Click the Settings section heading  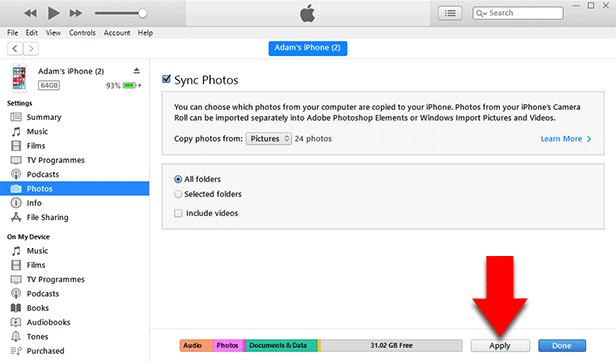(20, 103)
